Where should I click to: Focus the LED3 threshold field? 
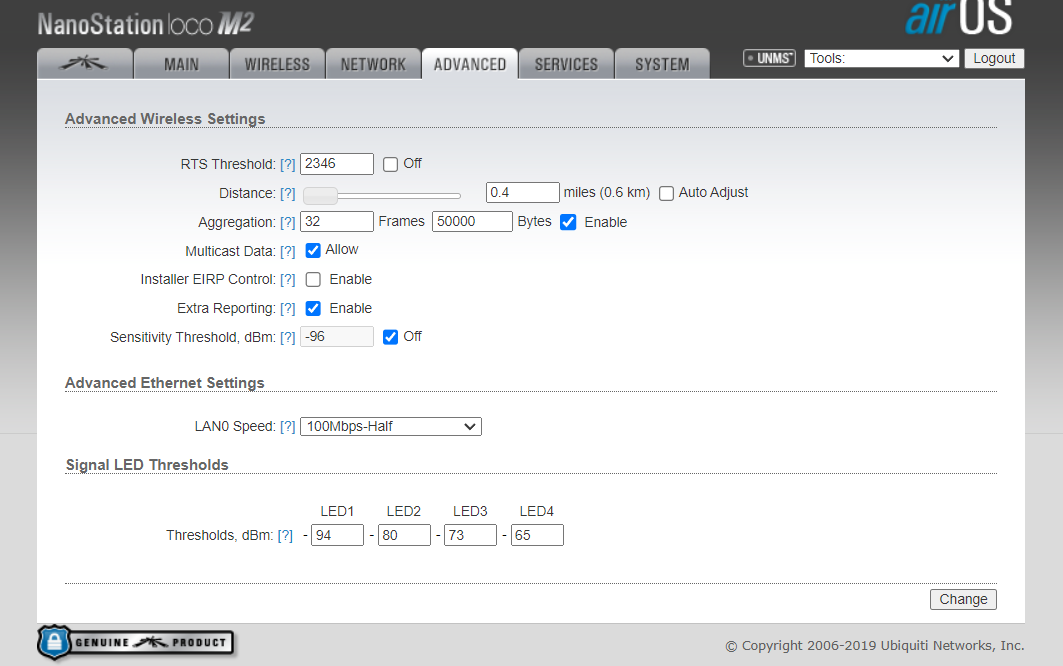470,535
